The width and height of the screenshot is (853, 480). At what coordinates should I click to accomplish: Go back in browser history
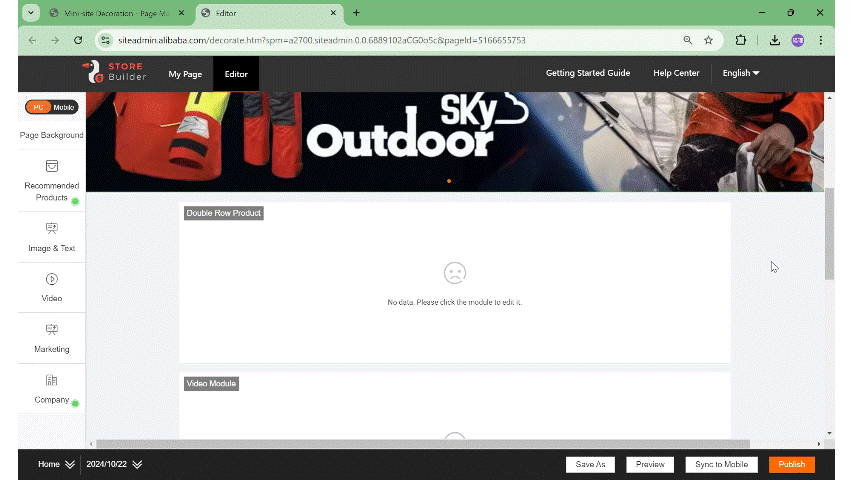33,40
